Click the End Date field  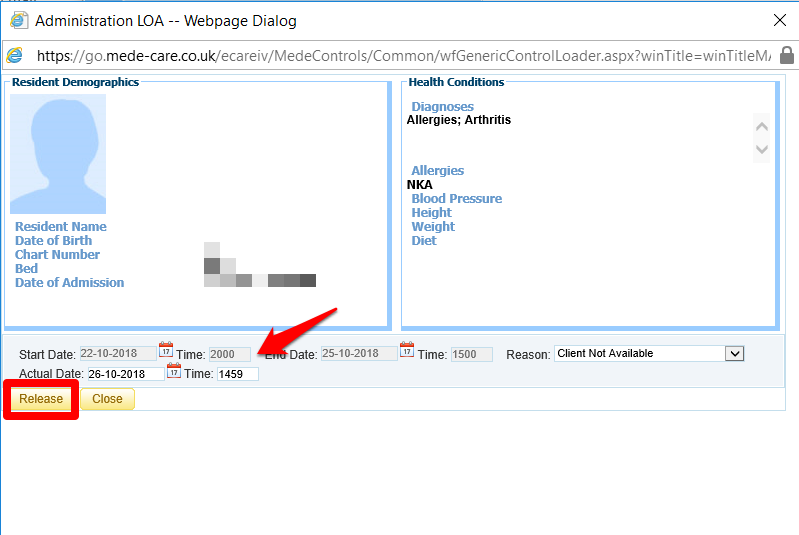[x=359, y=354]
